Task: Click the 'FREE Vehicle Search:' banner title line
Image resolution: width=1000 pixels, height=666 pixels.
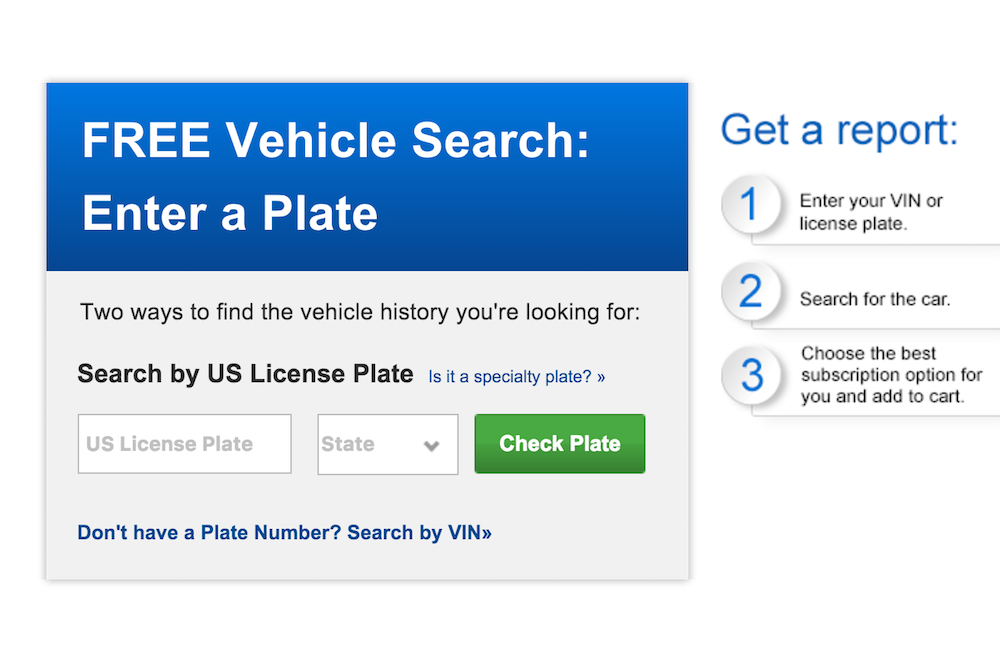Action: click(335, 140)
